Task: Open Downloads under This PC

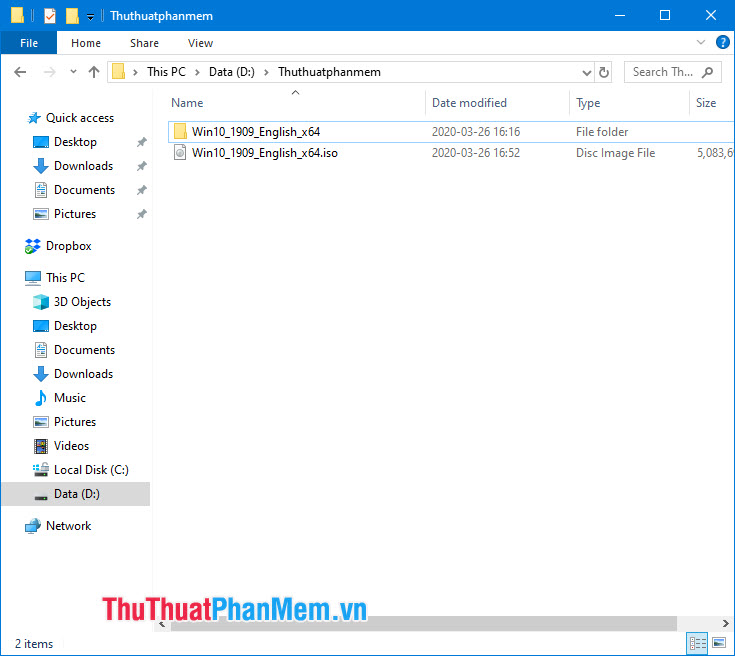Action: click(x=83, y=374)
